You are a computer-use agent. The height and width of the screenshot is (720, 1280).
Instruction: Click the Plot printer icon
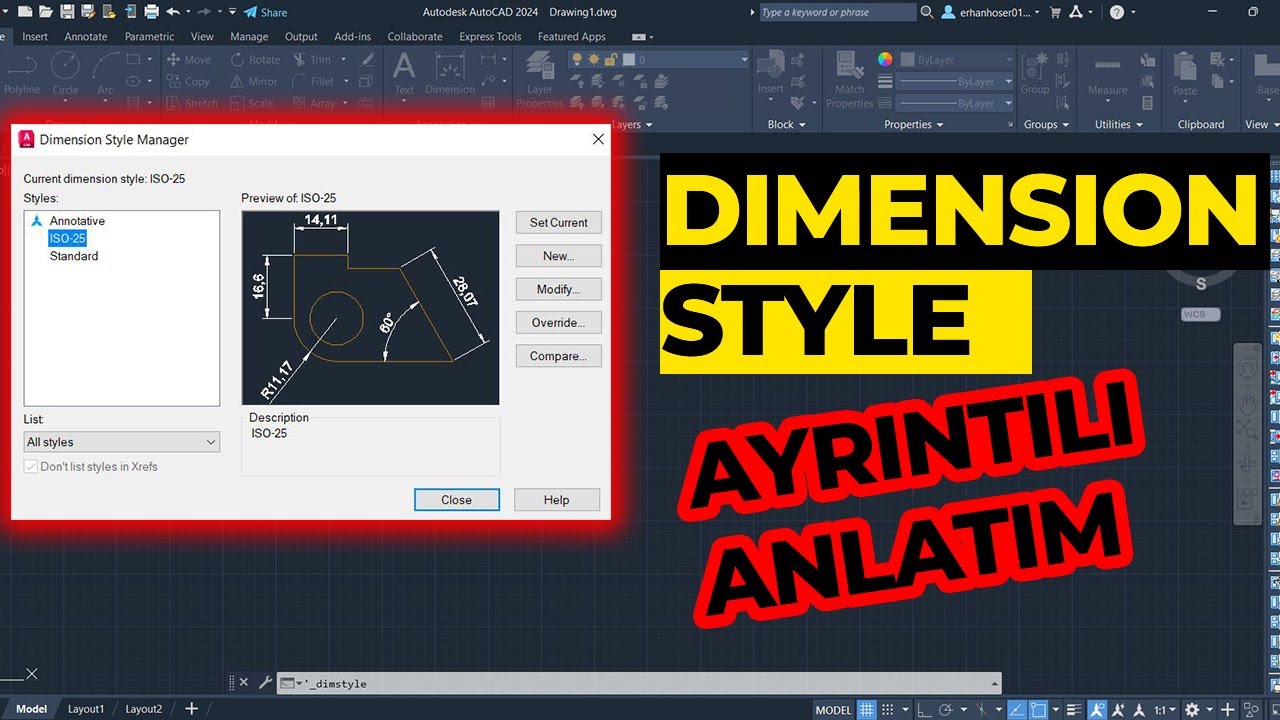point(151,12)
